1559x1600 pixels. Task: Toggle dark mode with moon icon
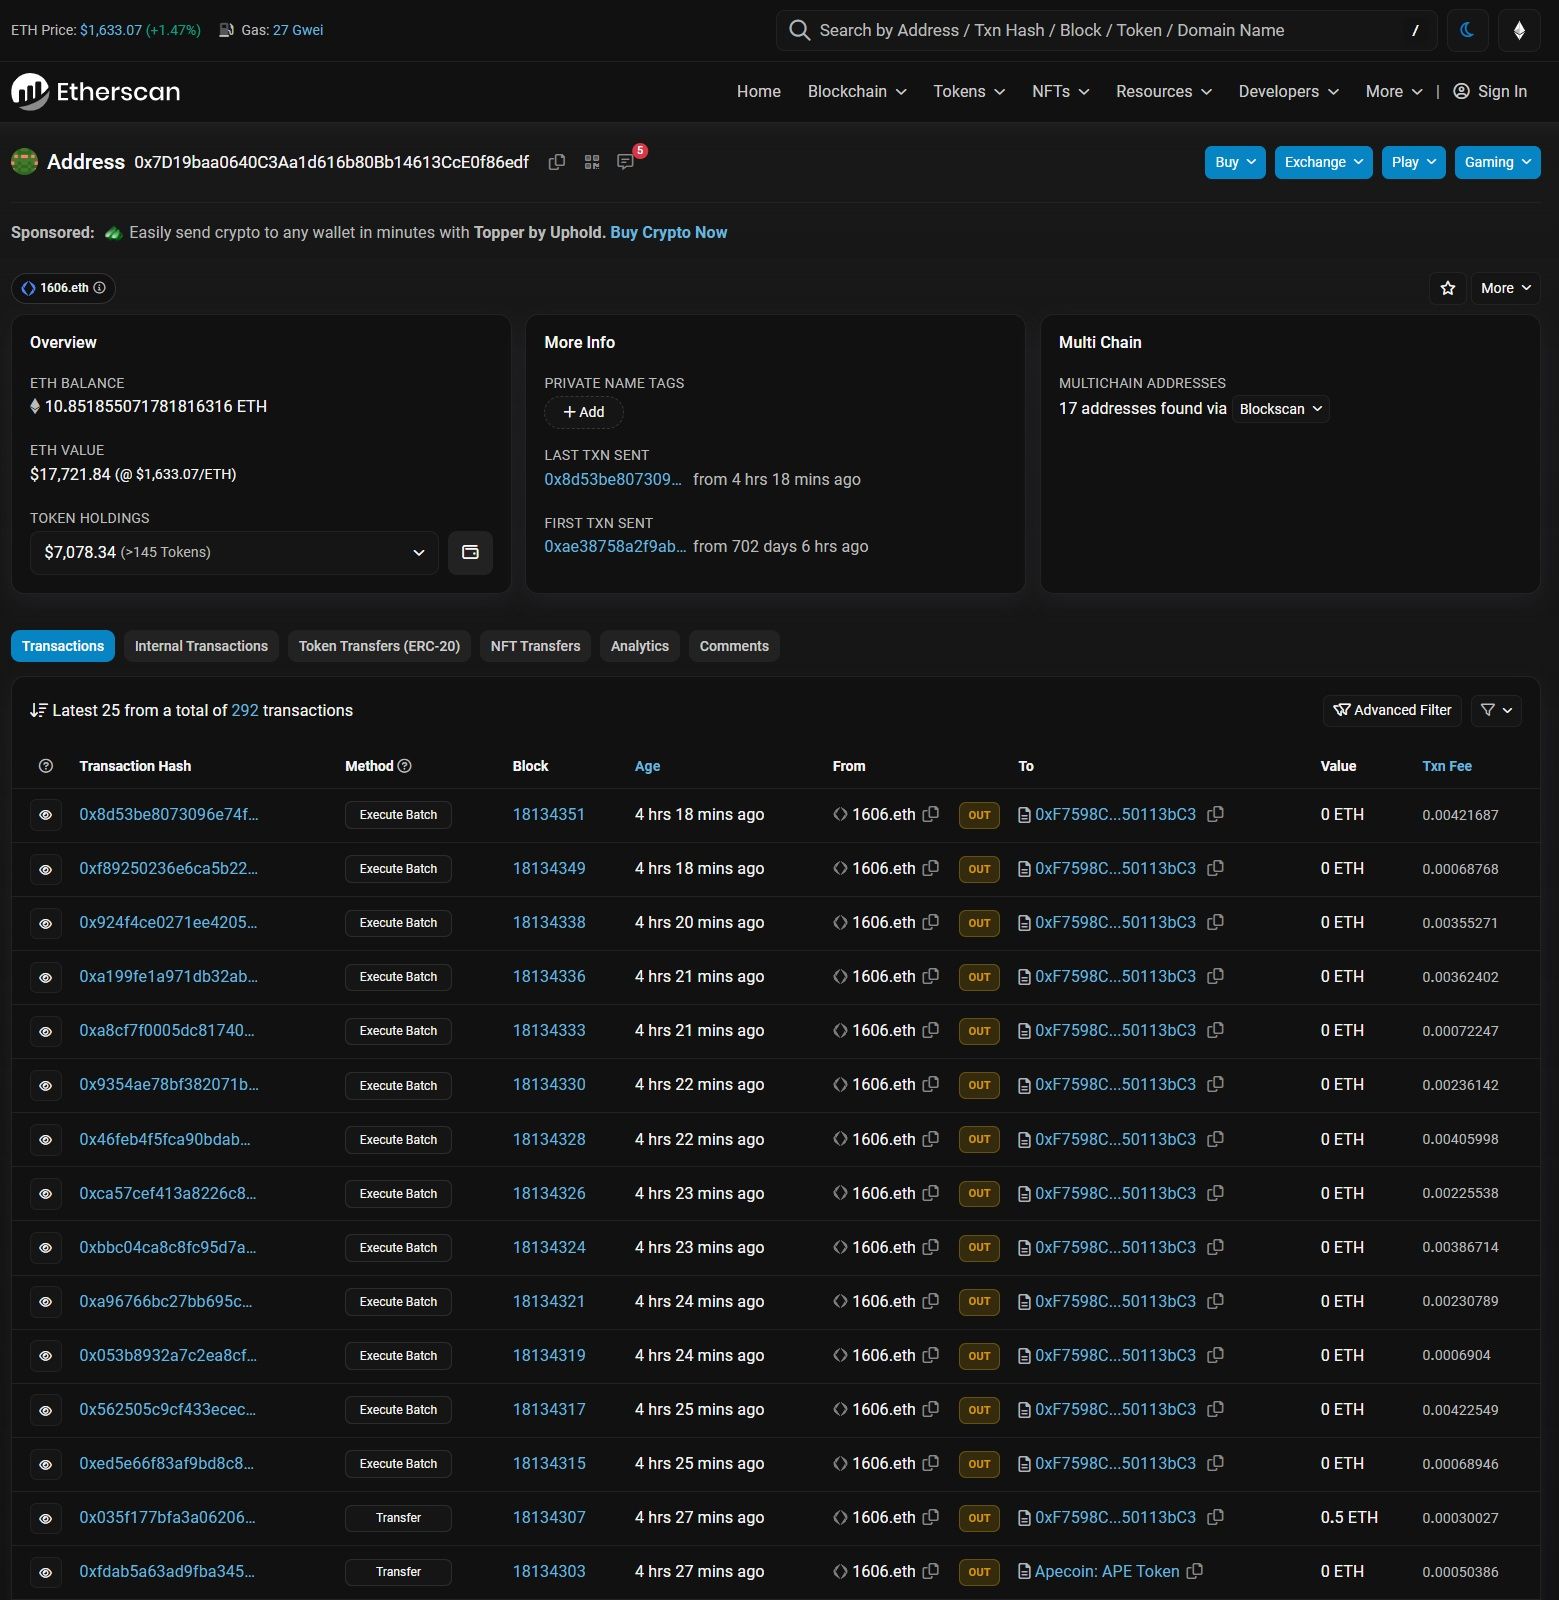[1467, 30]
